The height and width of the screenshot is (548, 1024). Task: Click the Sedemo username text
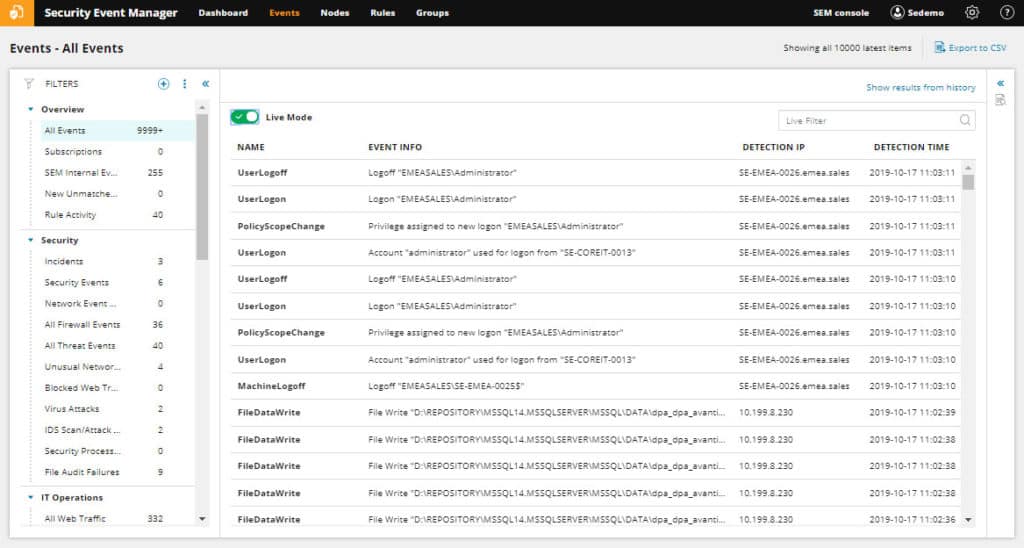[925, 12]
